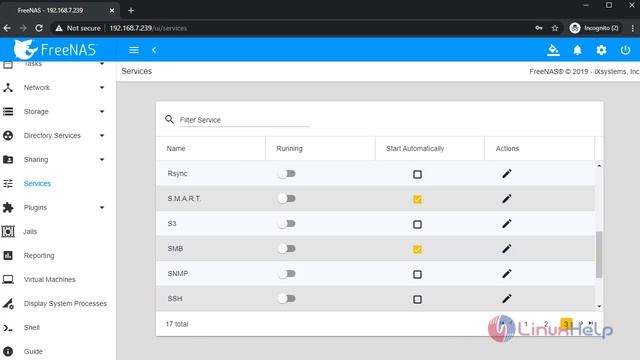
Task: Edit the Rsync service
Action: tap(507, 174)
